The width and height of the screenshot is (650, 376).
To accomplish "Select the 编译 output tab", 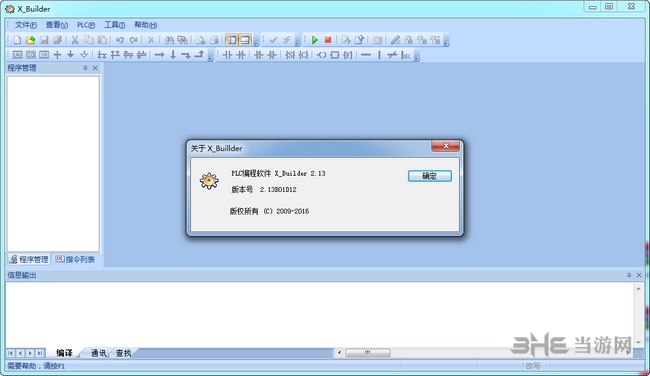I will pyautogui.click(x=64, y=353).
